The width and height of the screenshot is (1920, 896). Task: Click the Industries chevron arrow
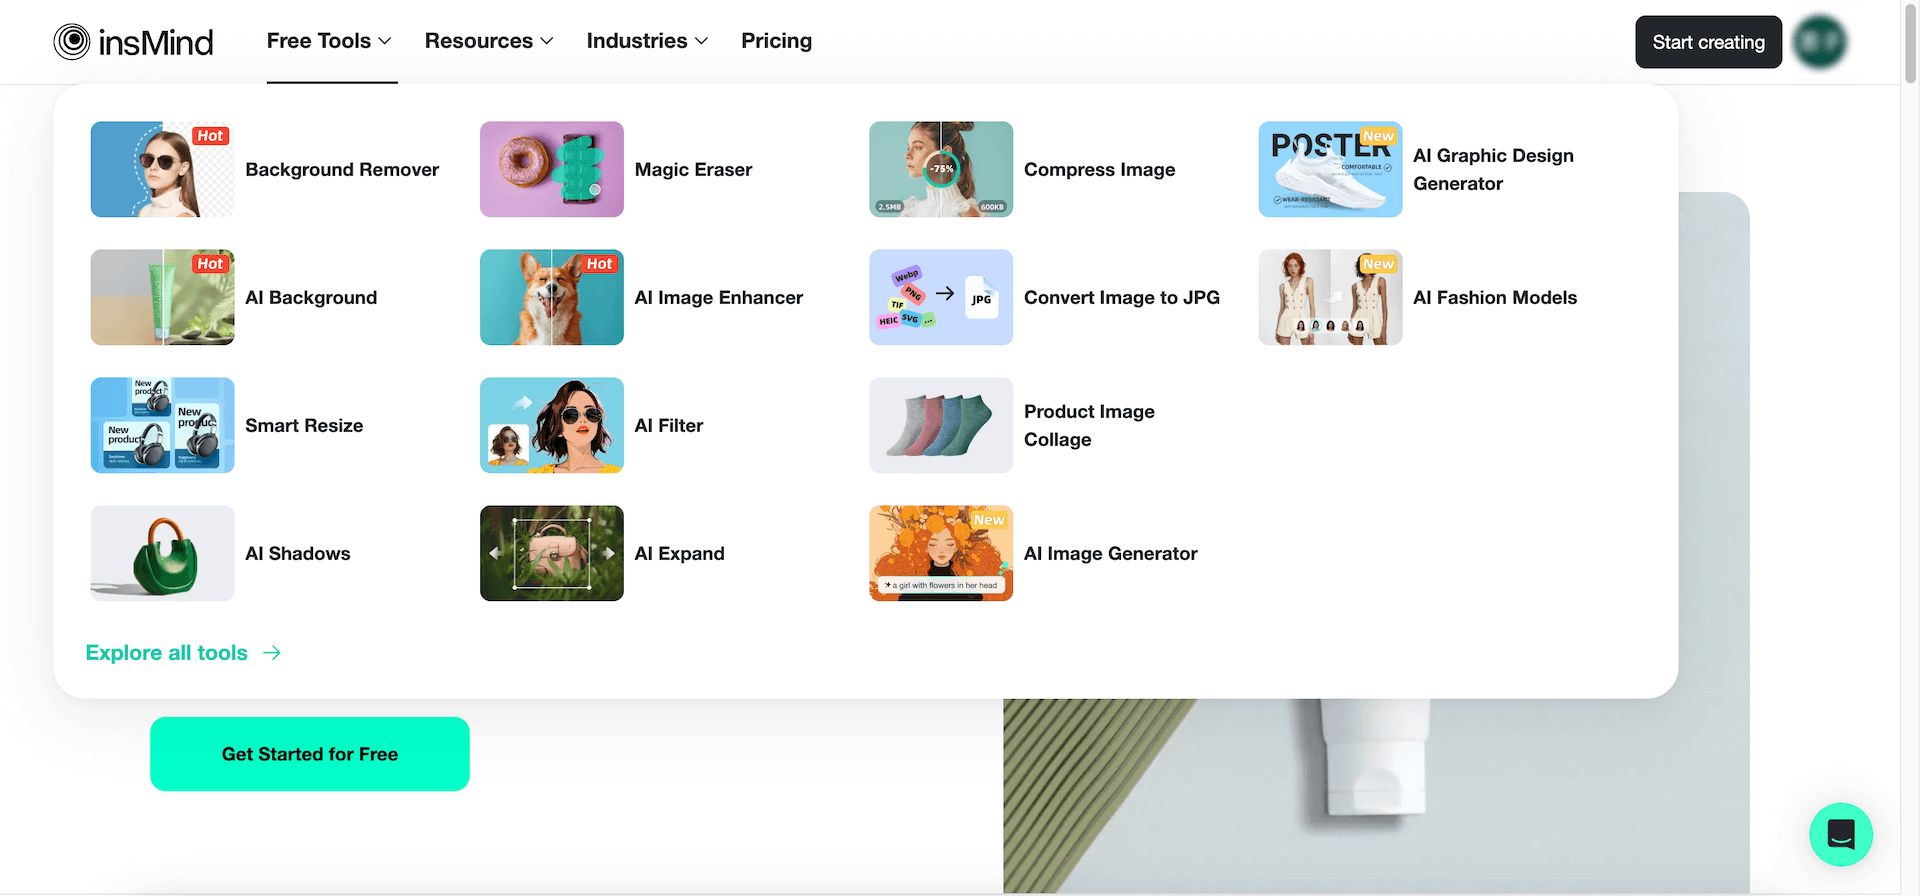[702, 42]
